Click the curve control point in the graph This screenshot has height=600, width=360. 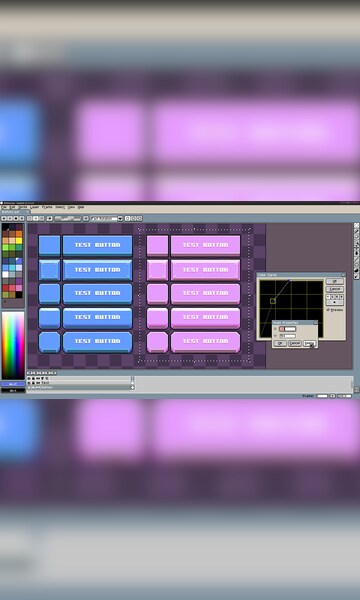click(273, 301)
